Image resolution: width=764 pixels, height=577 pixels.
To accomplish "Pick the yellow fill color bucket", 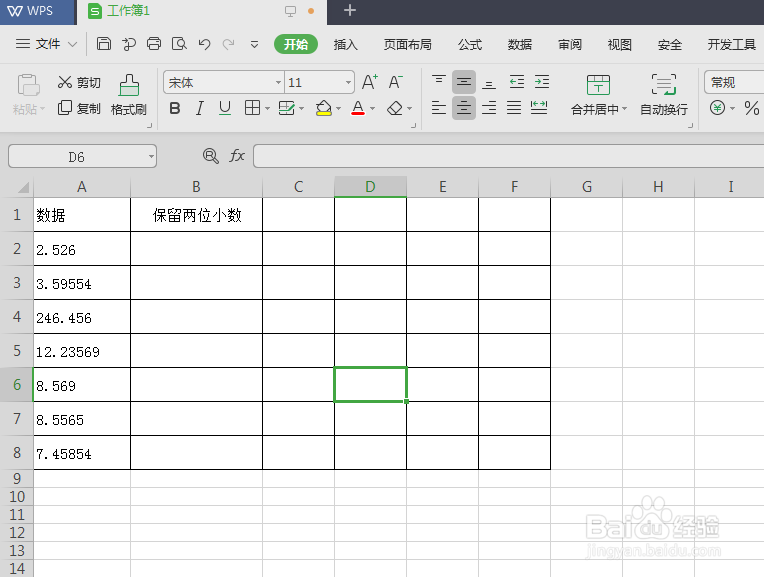I will [x=324, y=108].
